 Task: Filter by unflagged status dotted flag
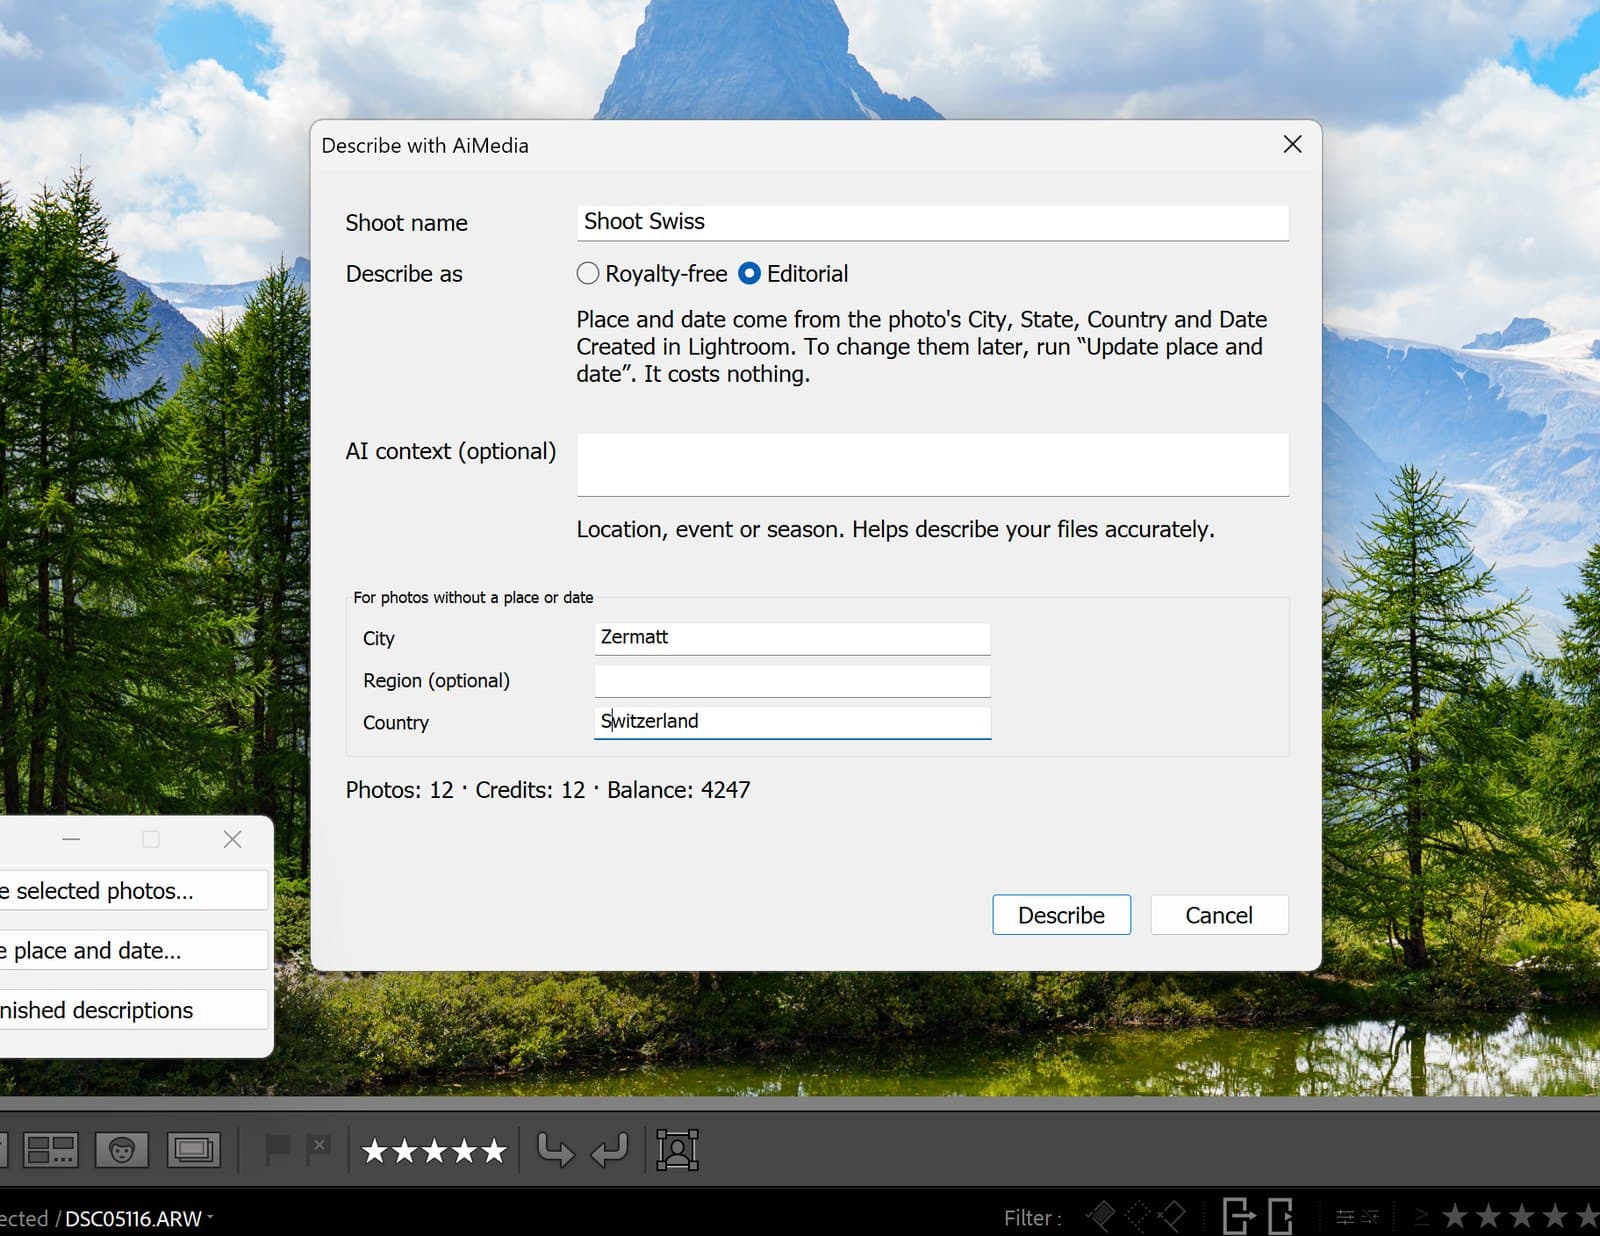coord(1137,1217)
